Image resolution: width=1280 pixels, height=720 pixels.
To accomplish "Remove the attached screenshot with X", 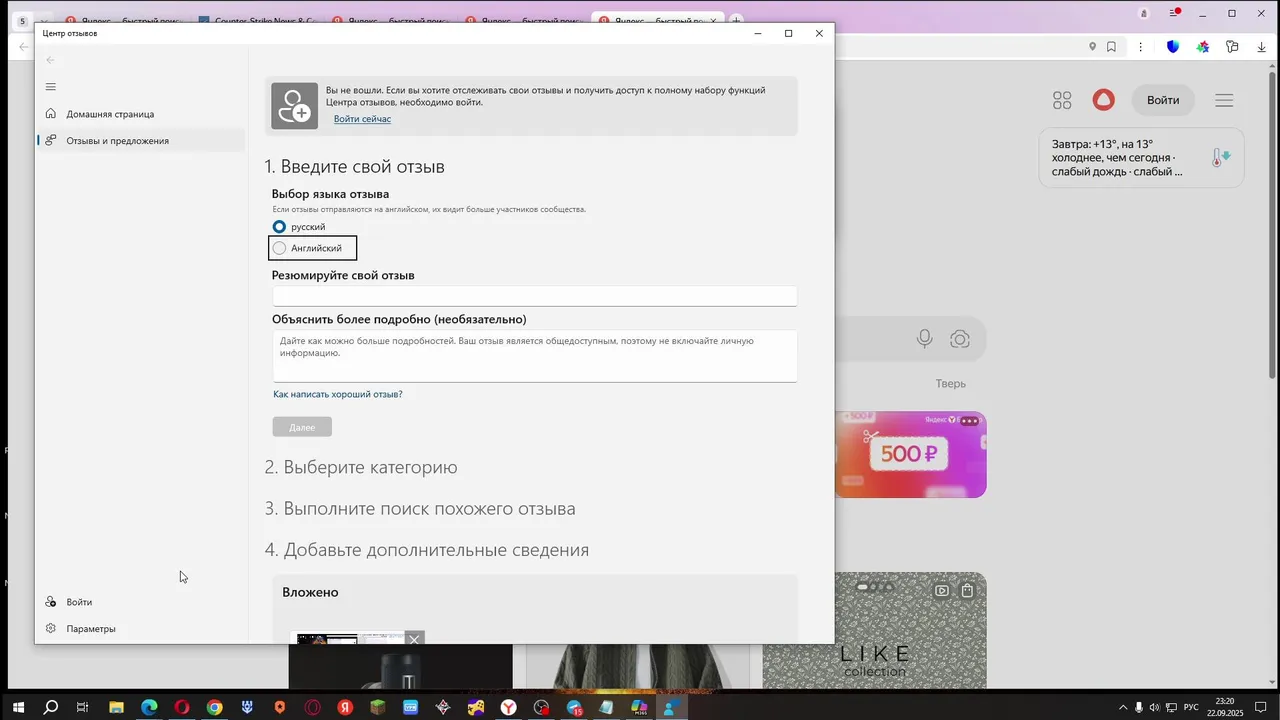I will (414, 638).
